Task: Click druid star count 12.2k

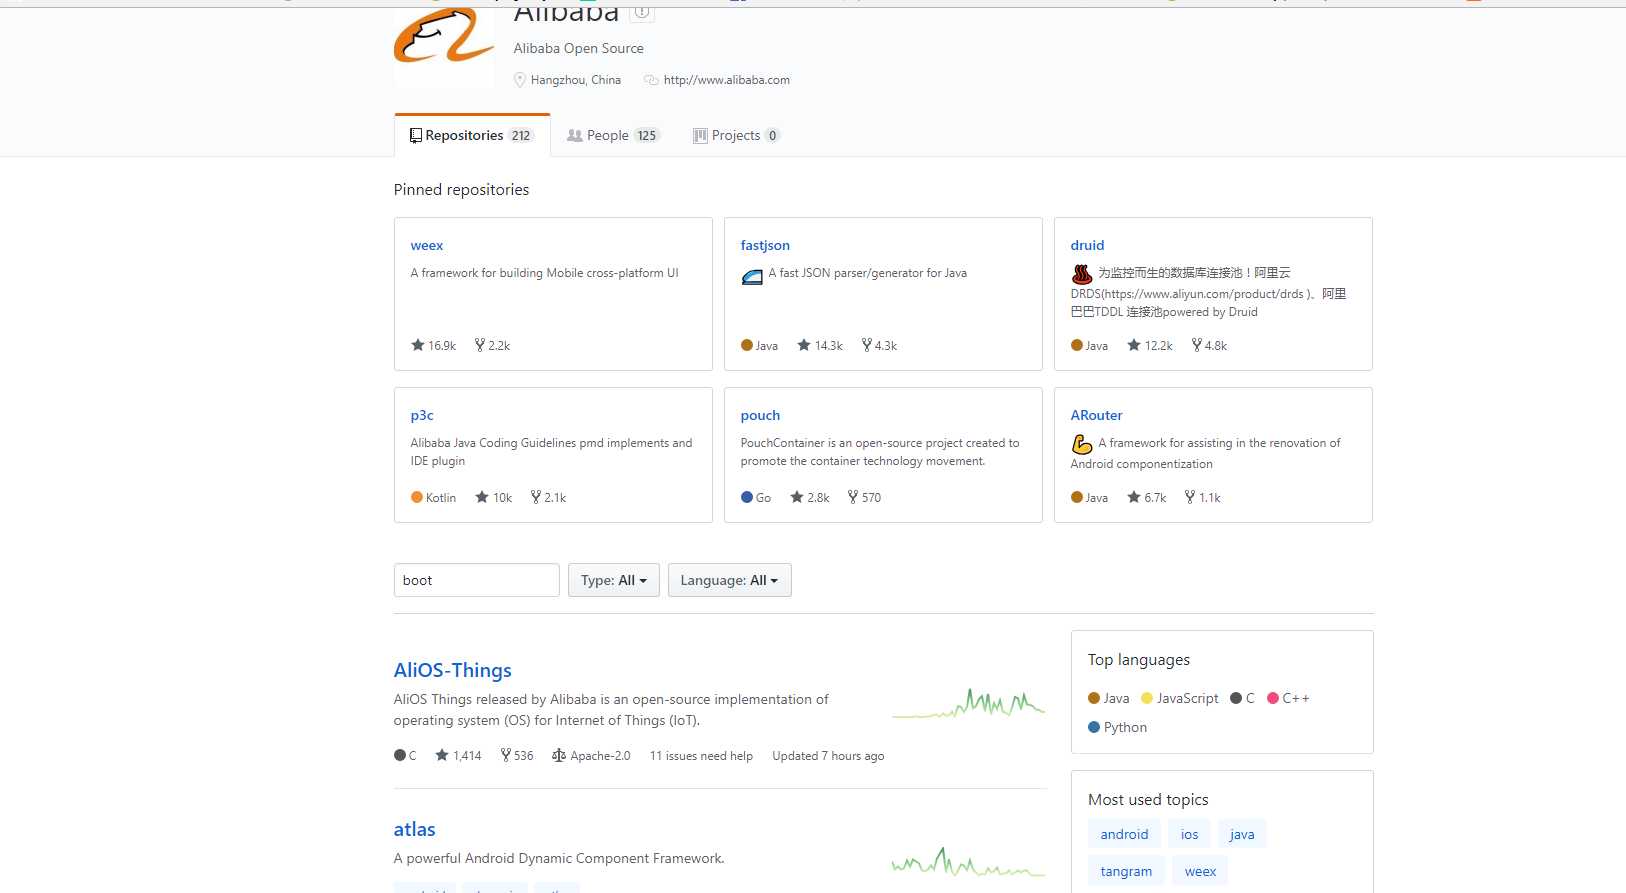Action: tap(1150, 345)
